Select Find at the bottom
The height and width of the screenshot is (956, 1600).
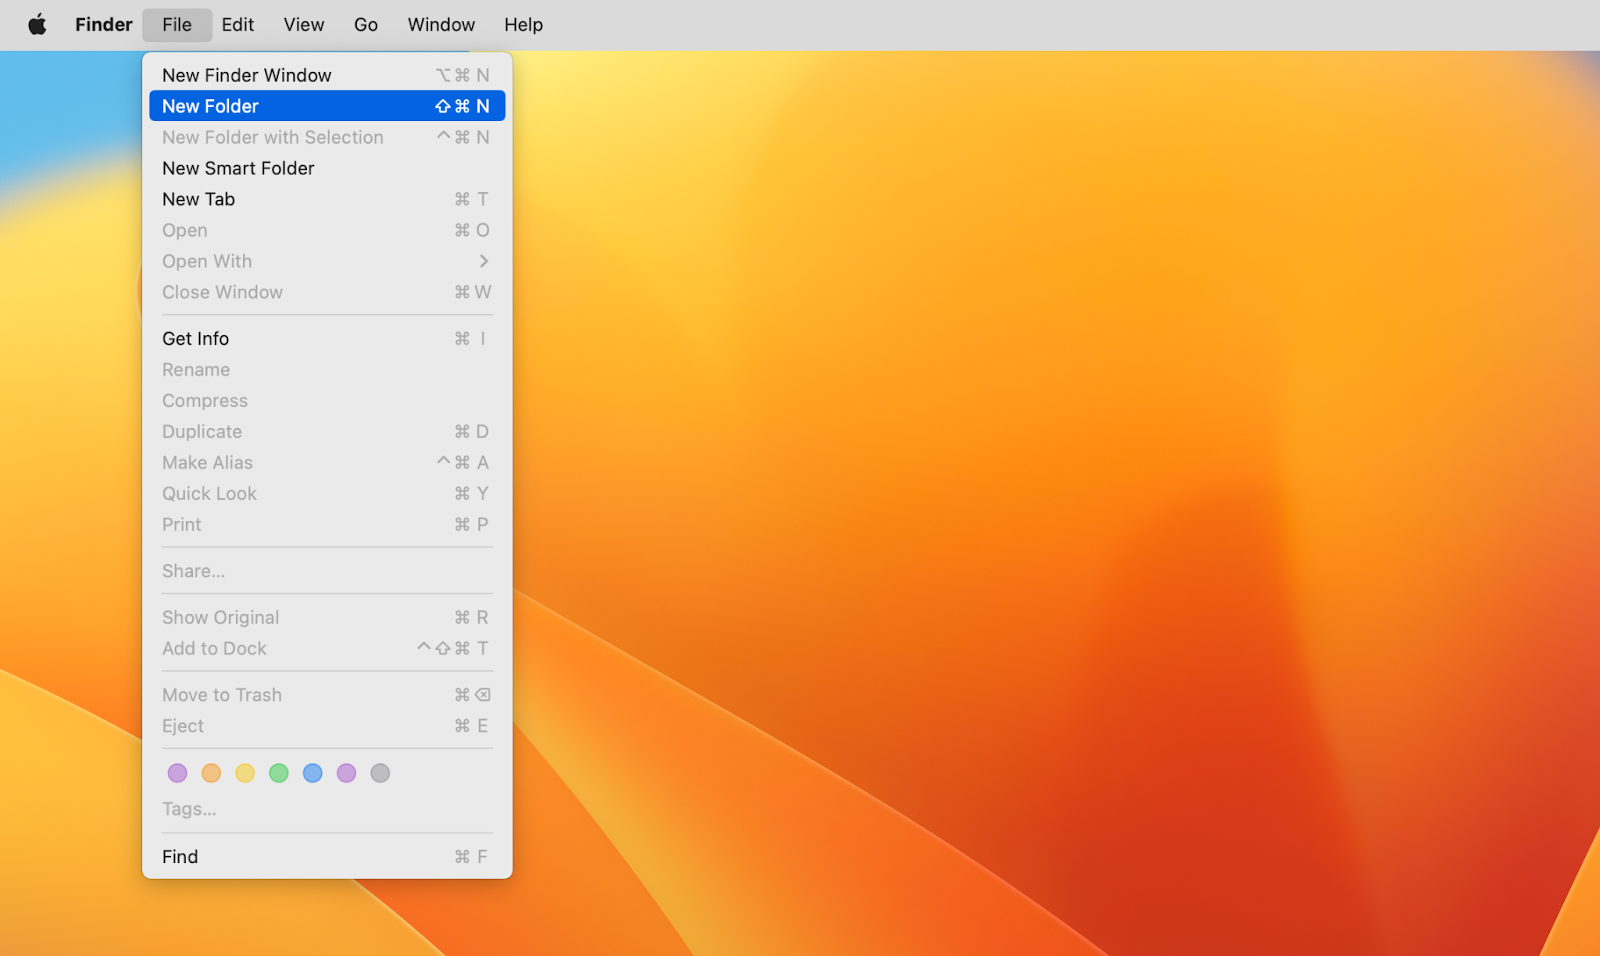[180, 856]
